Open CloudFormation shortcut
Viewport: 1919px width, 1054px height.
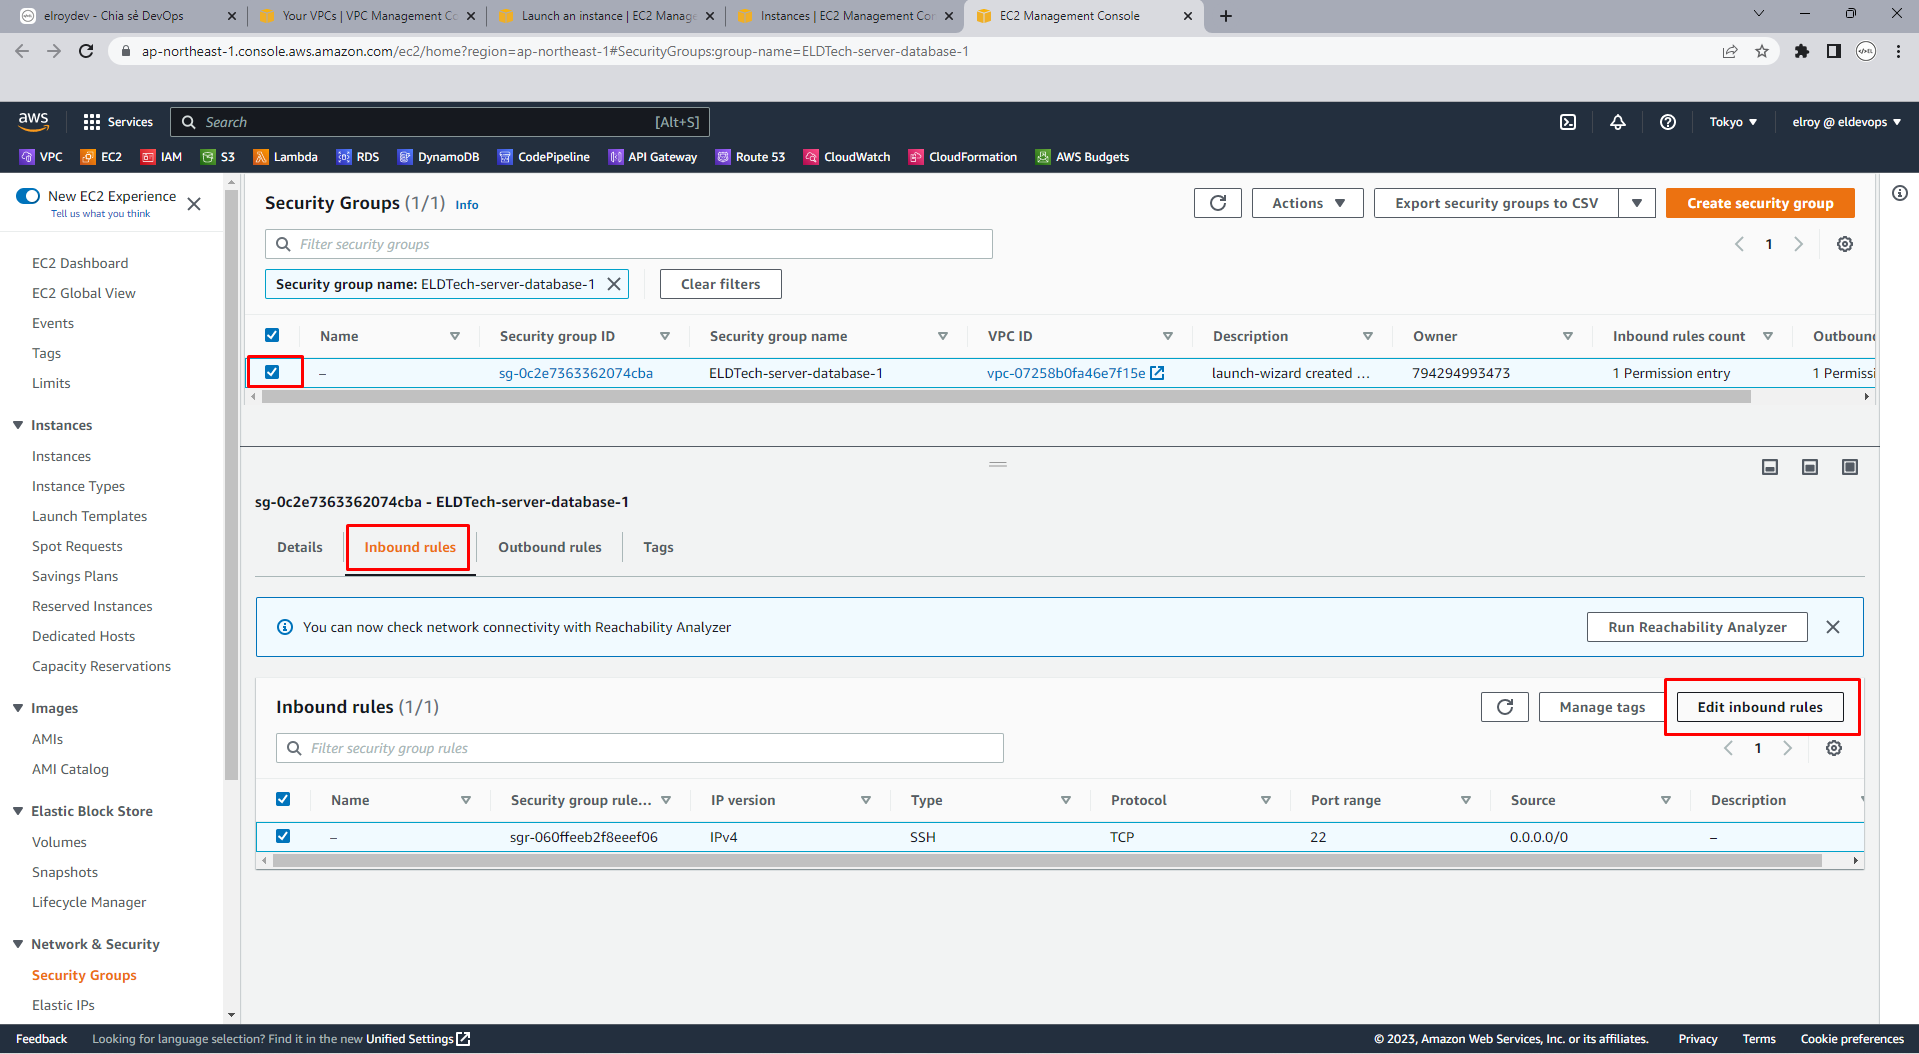click(x=963, y=157)
